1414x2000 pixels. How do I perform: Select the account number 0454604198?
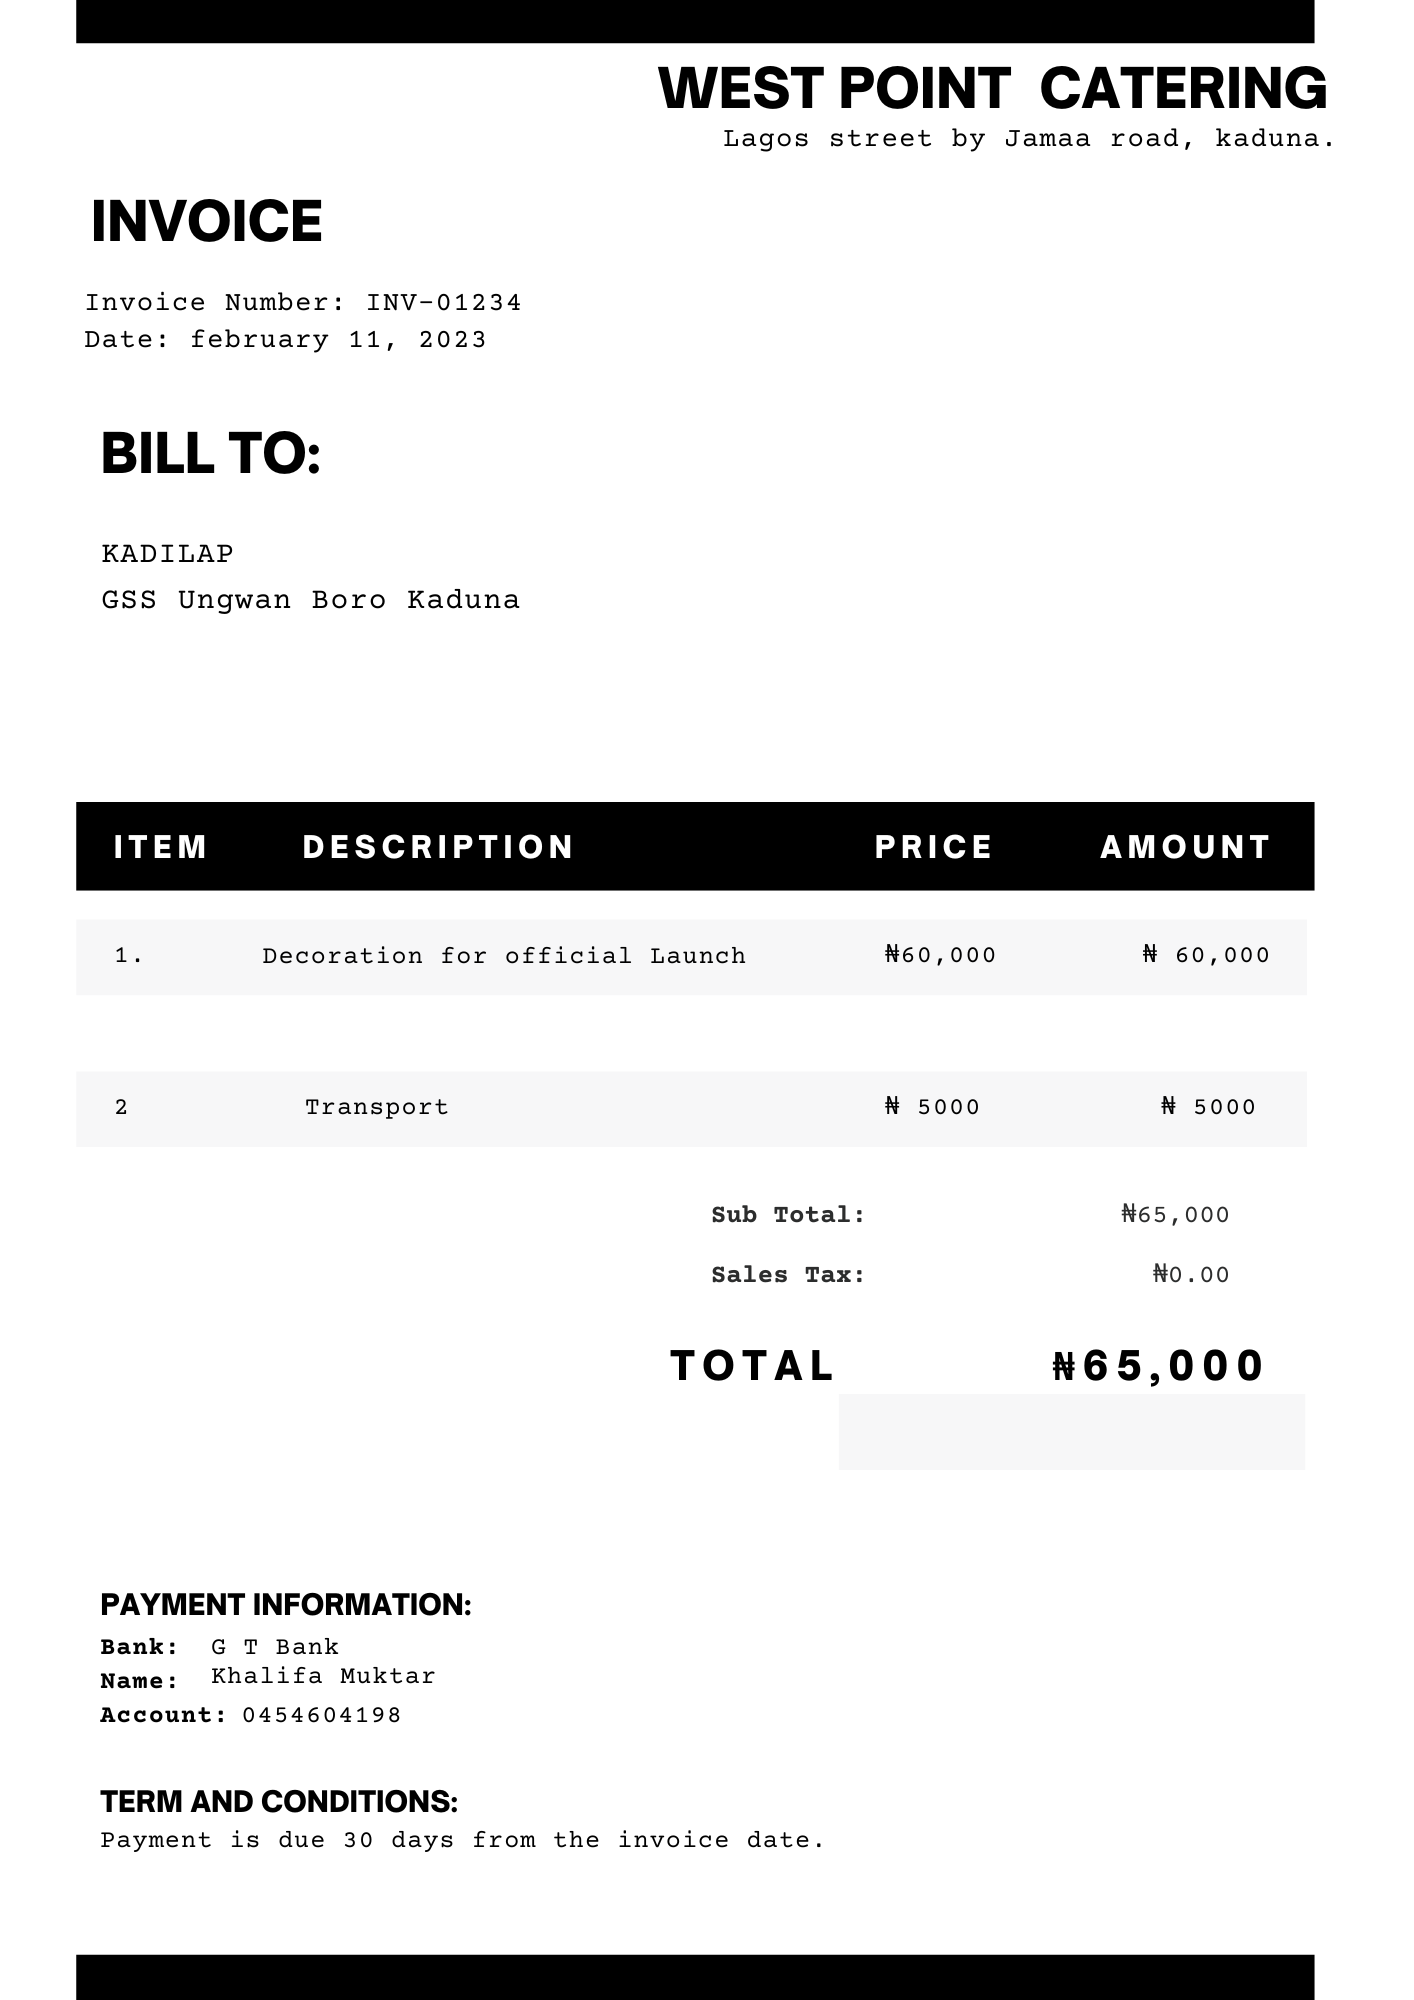tap(322, 1715)
